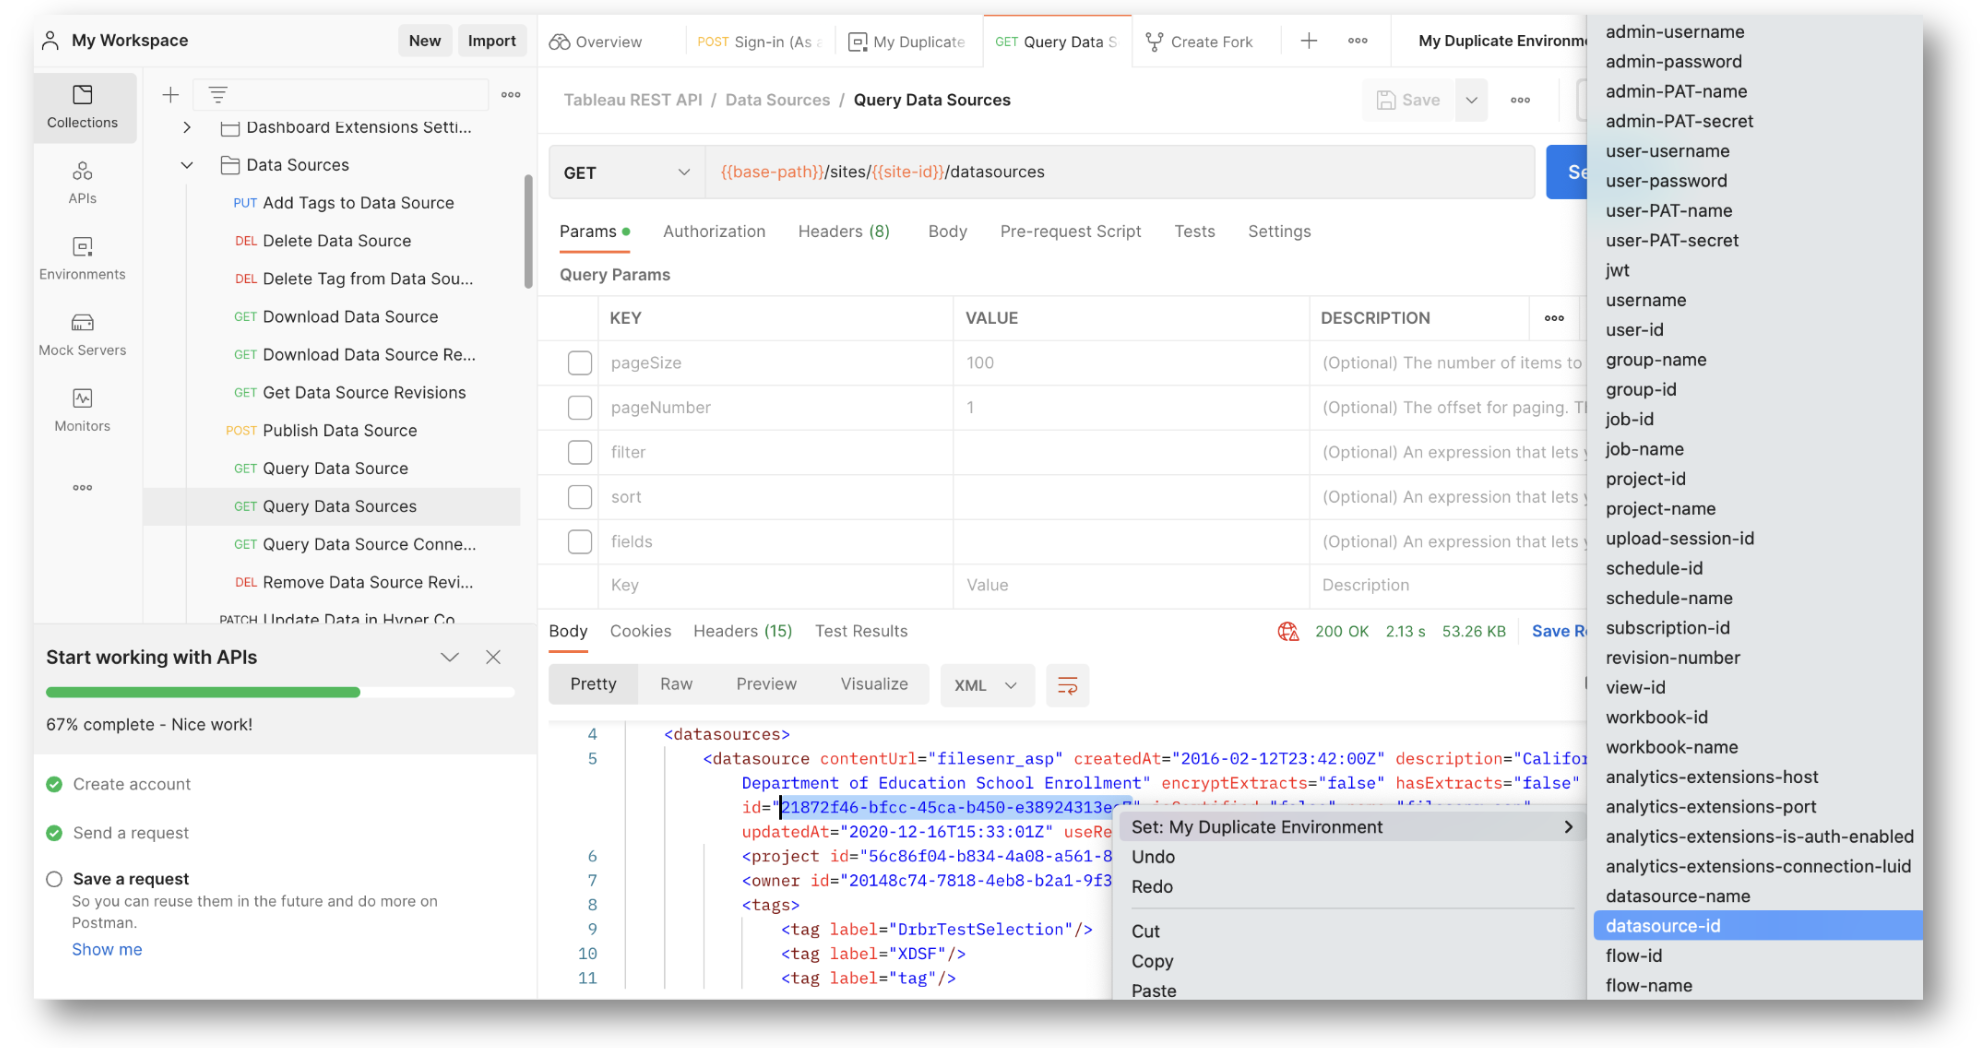
Task: Click the New button
Action: [425, 41]
